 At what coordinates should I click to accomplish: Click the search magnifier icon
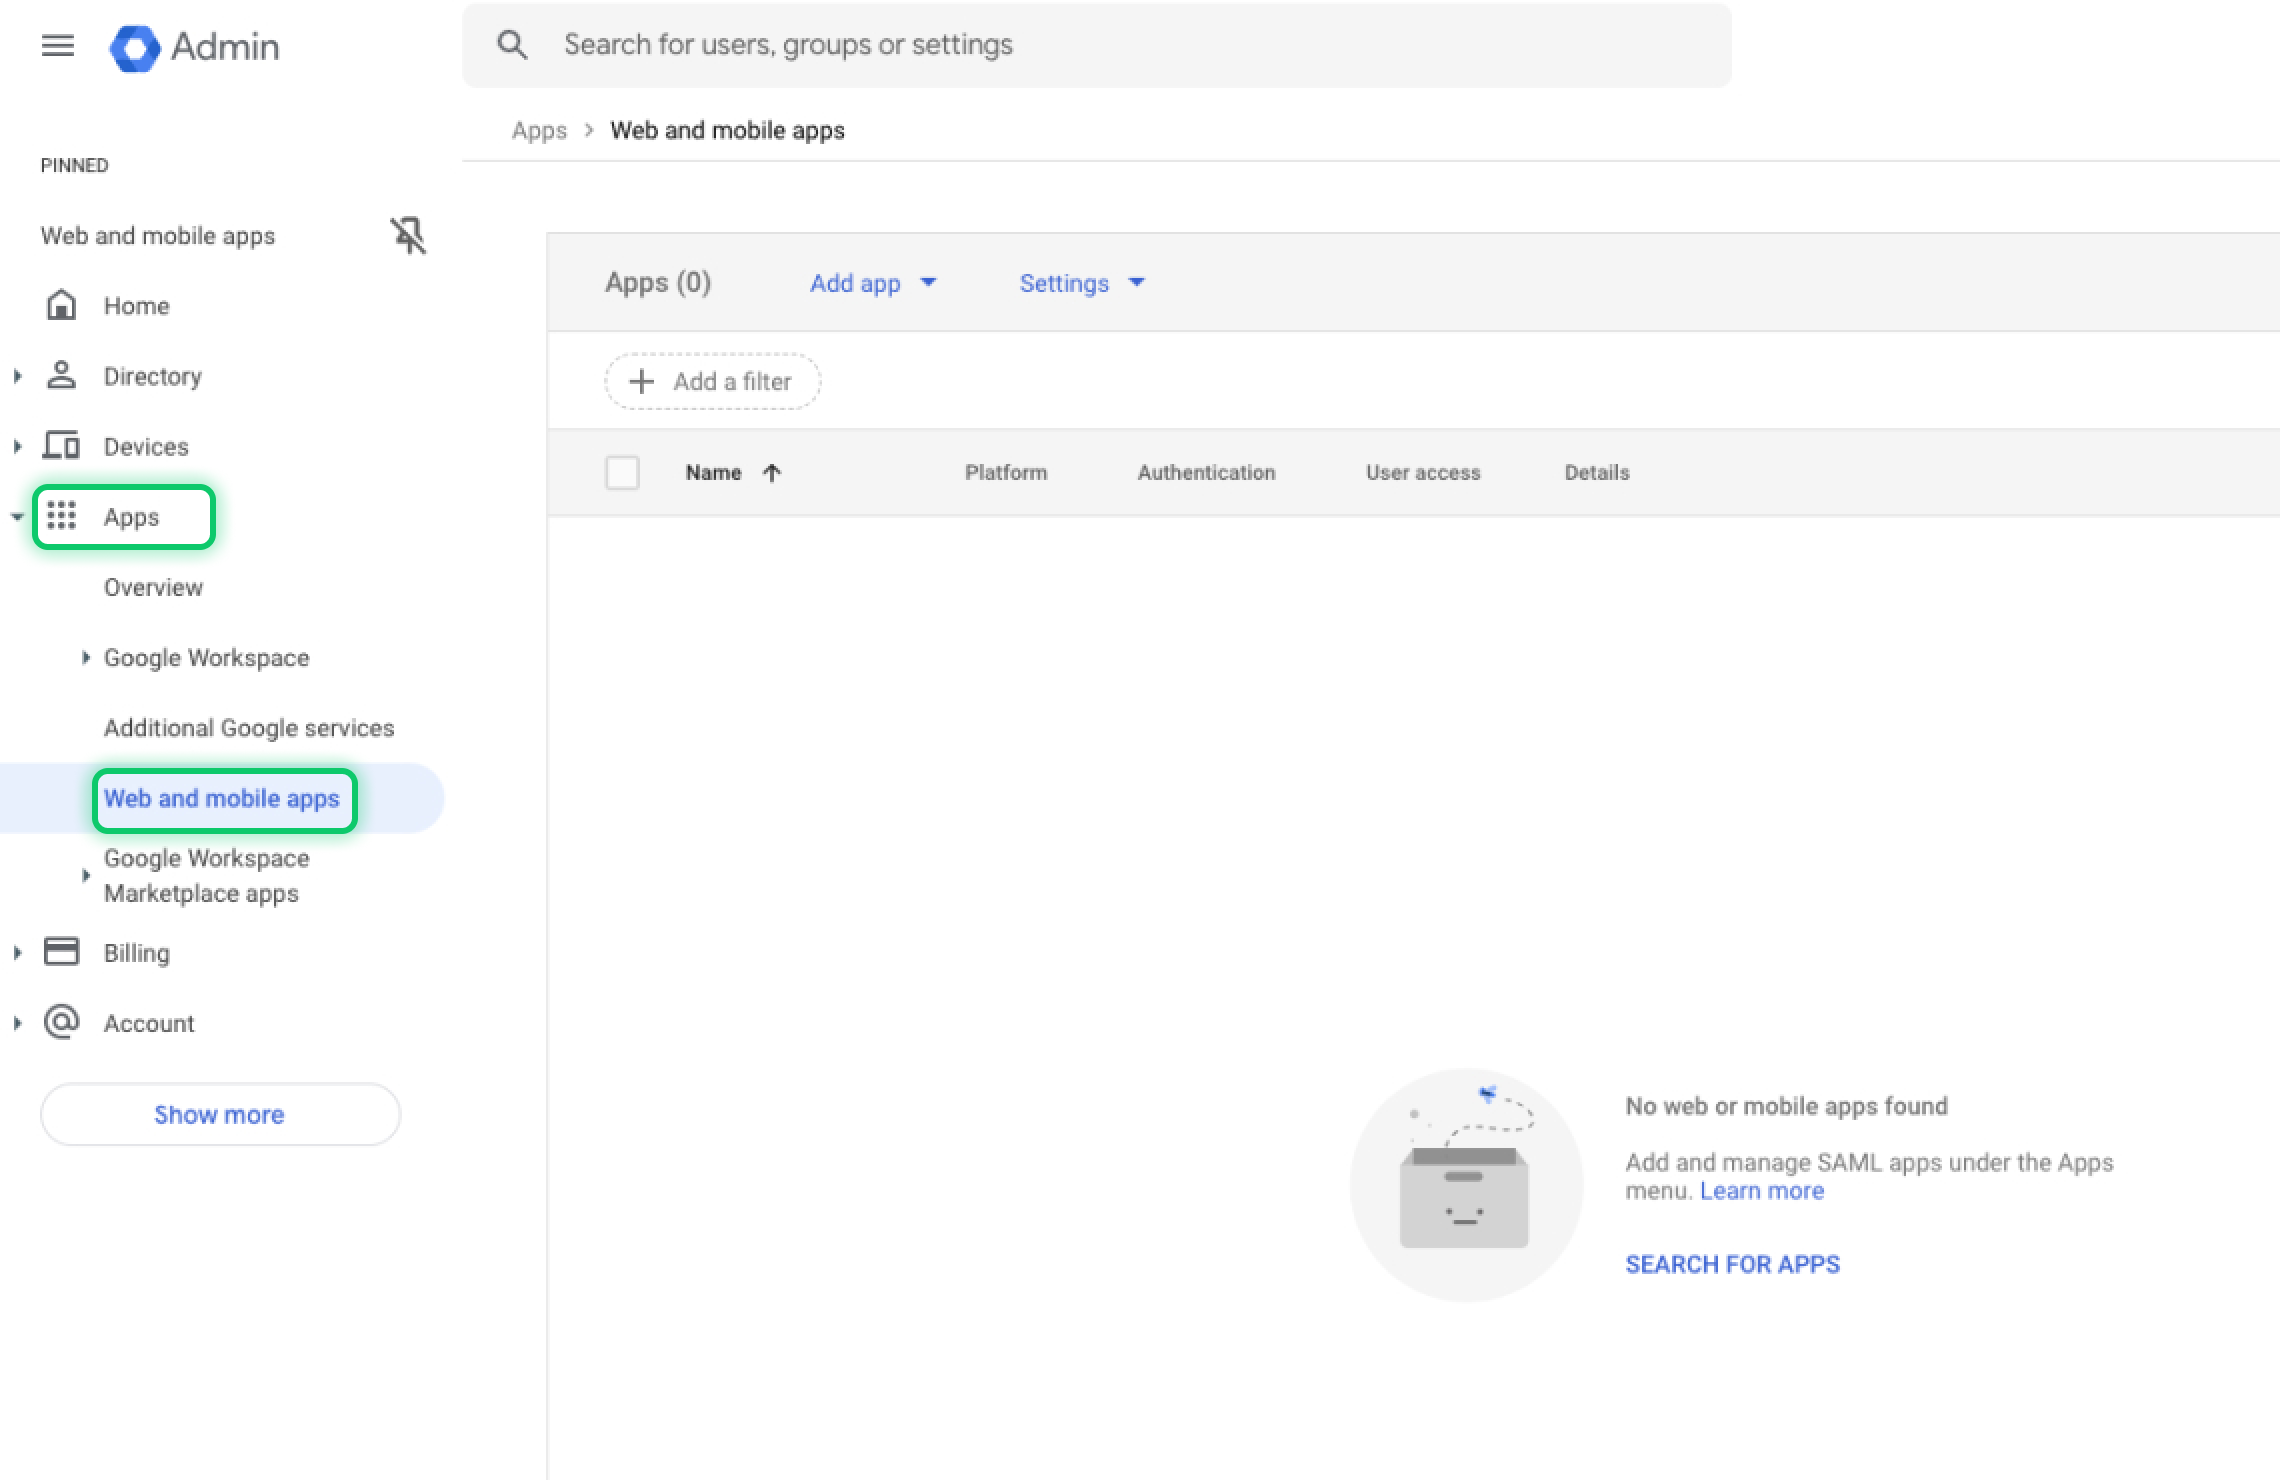click(x=512, y=45)
